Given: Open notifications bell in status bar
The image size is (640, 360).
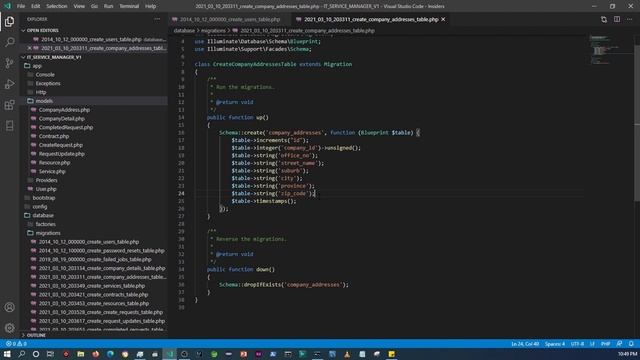Looking at the screenshot, I should [x=631, y=344].
